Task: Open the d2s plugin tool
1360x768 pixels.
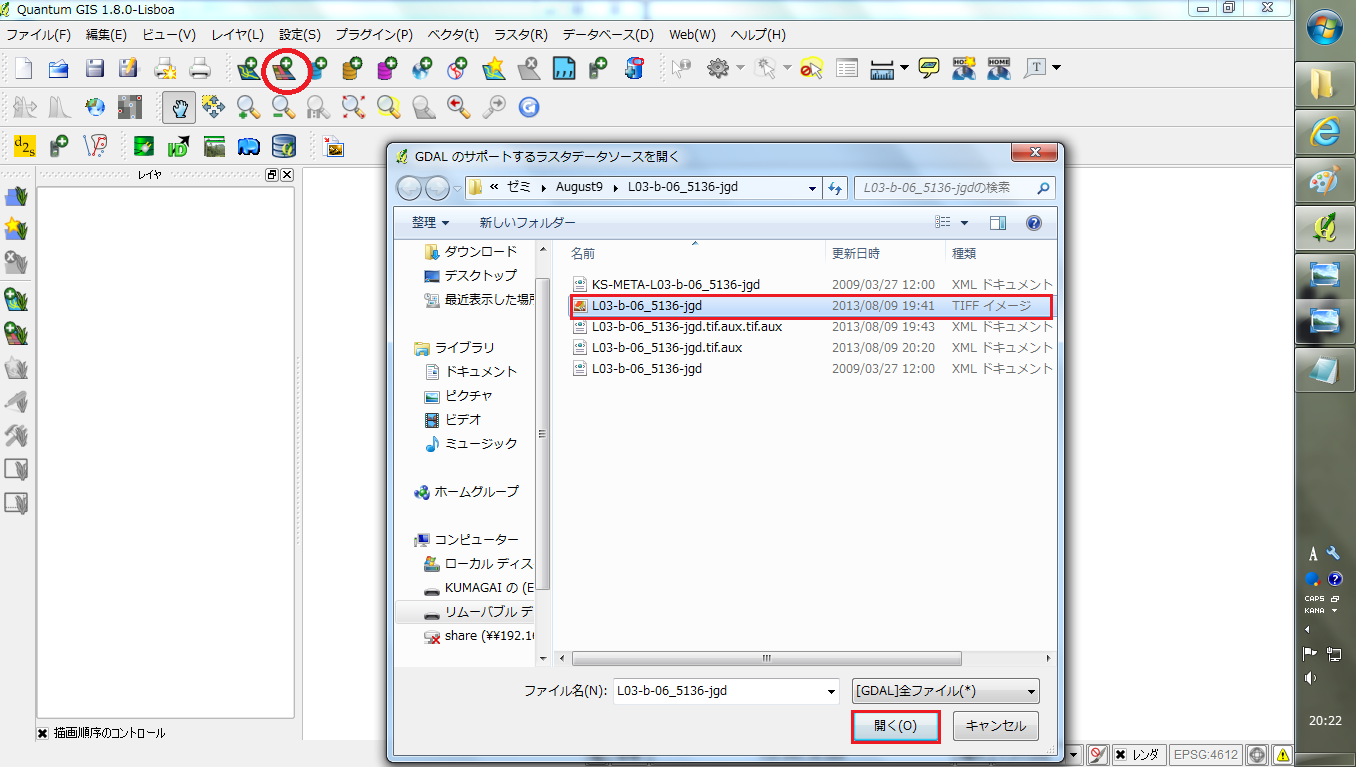Action: coord(24,146)
